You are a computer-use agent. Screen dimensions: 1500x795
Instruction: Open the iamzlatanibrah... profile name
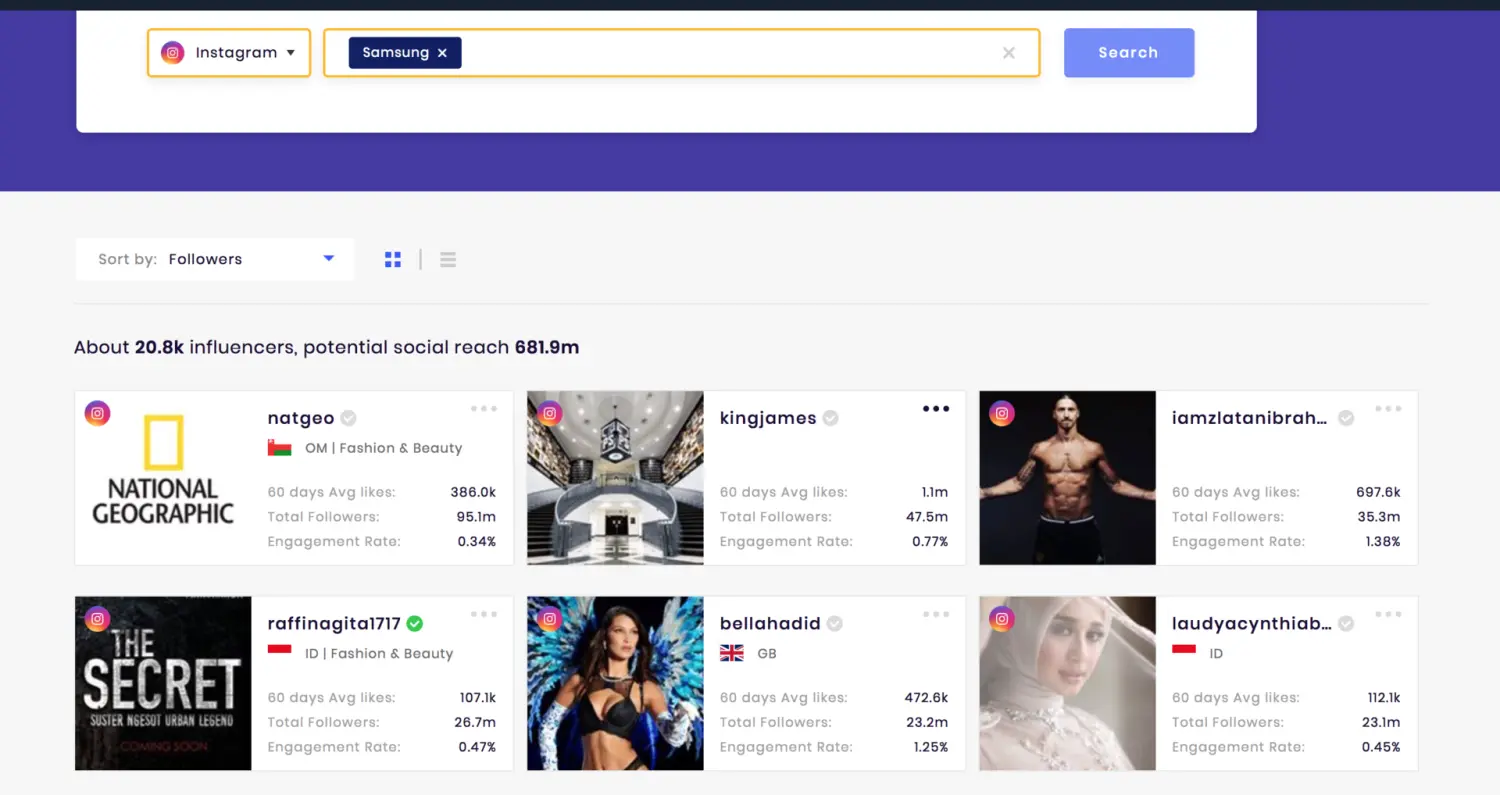point(1250,418)
